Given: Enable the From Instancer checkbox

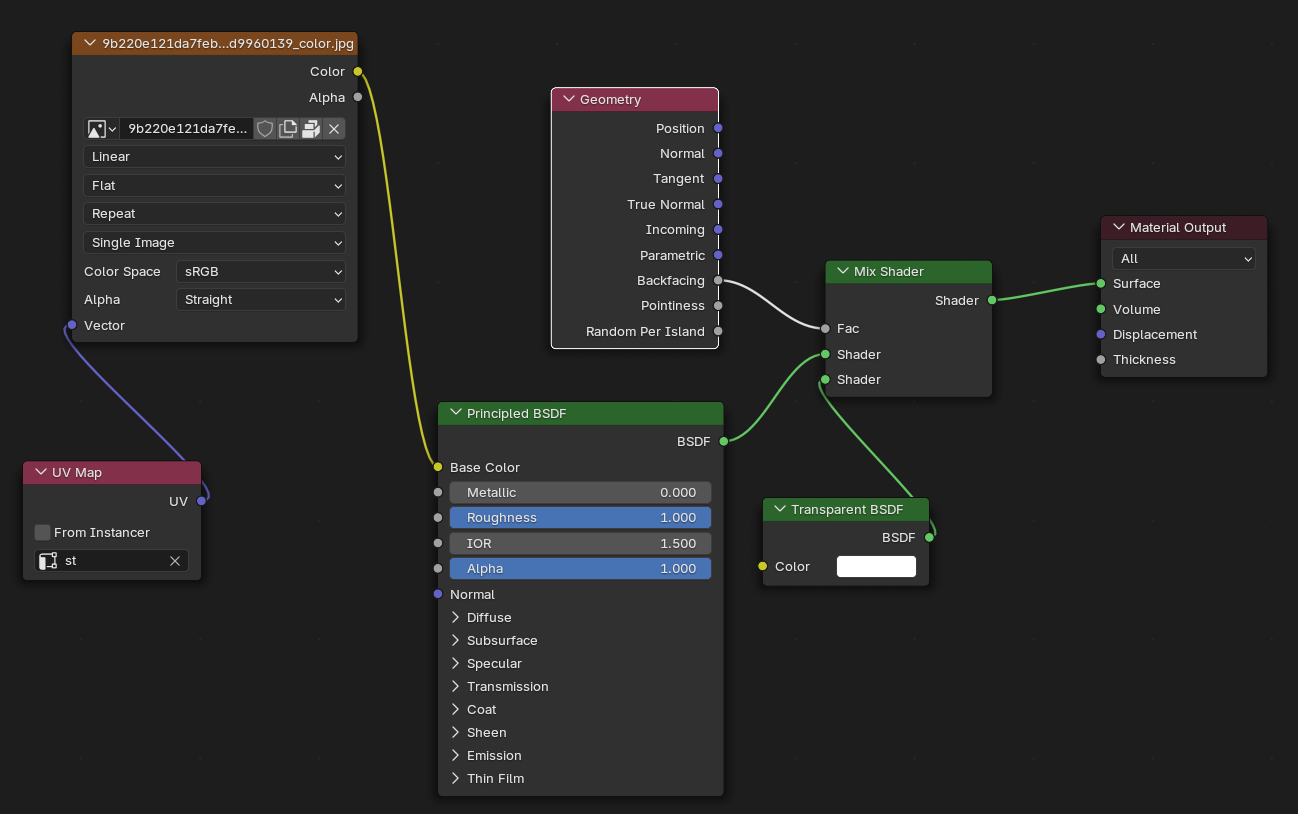Looking at the screenshot, I should 42,533.
